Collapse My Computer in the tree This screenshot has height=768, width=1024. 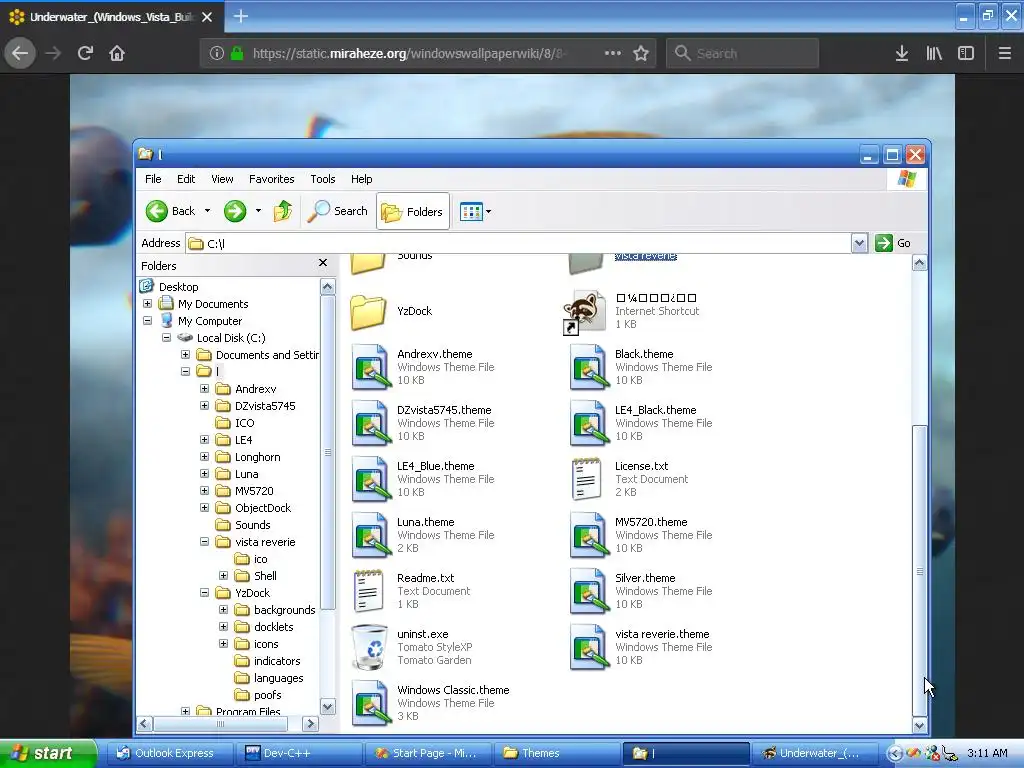[148, 321]
